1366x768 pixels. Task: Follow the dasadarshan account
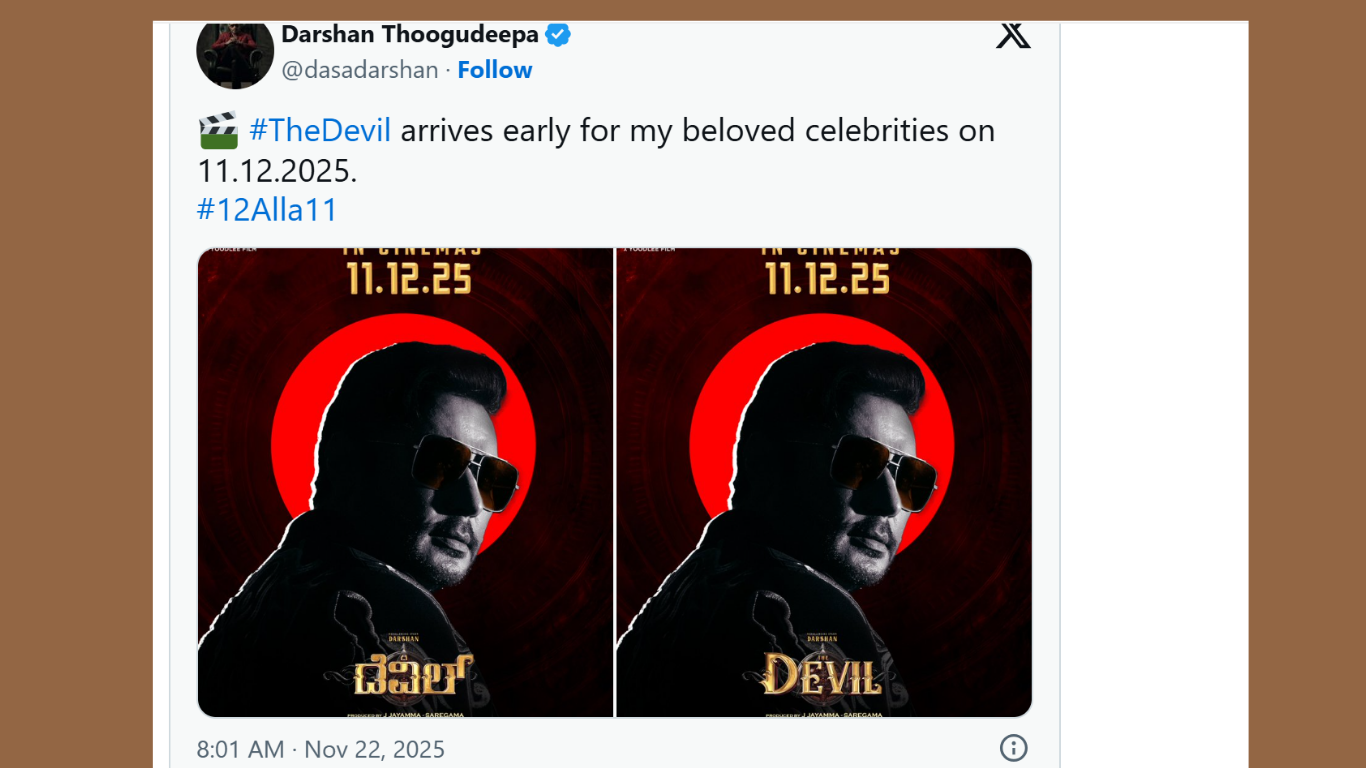click(x=495, y=70)
